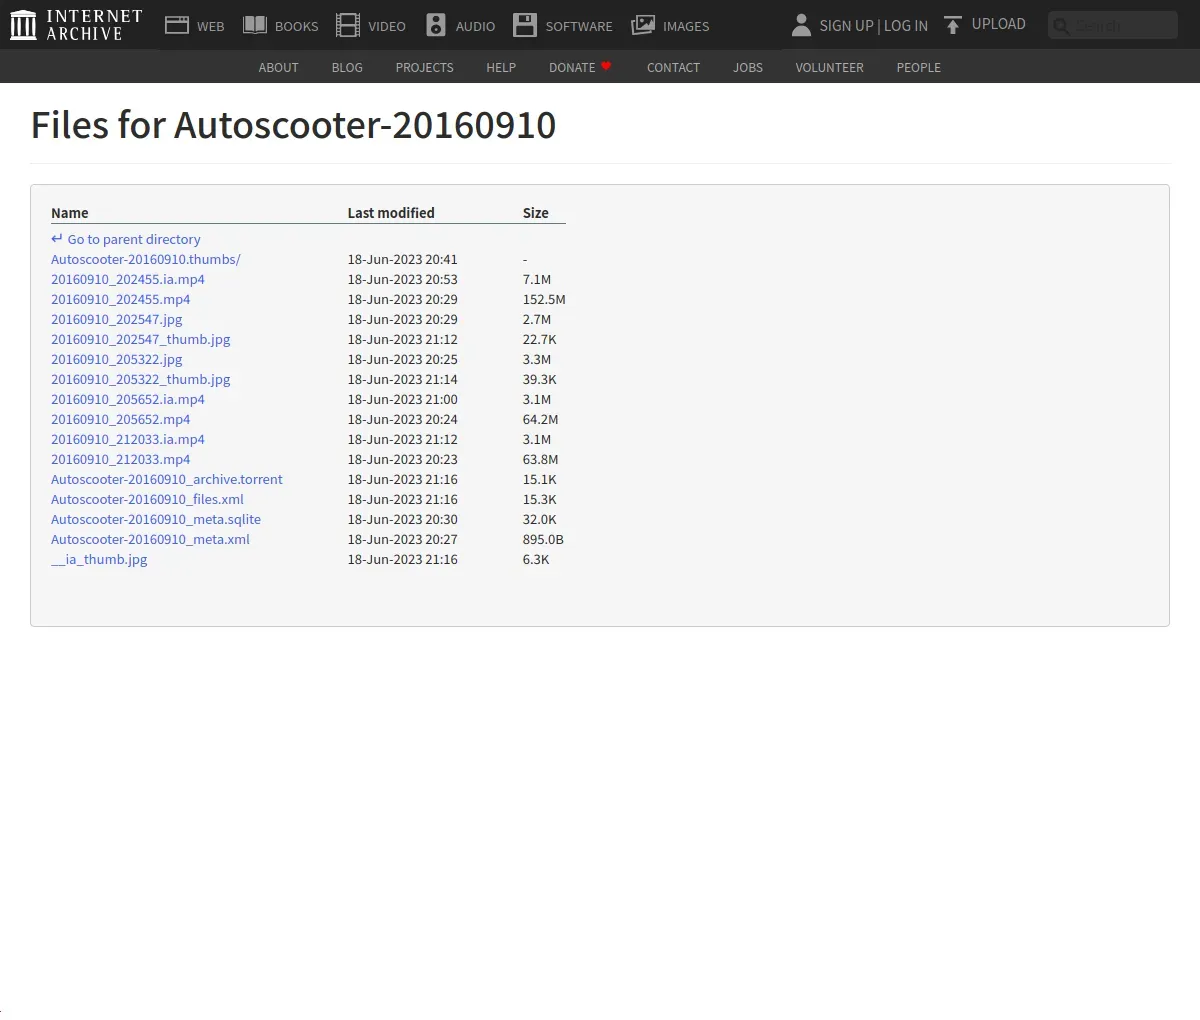Click the Files for Autoscooter-20160910 heading
This screenshot has height=1020, width=1200.
click(293, 125)
